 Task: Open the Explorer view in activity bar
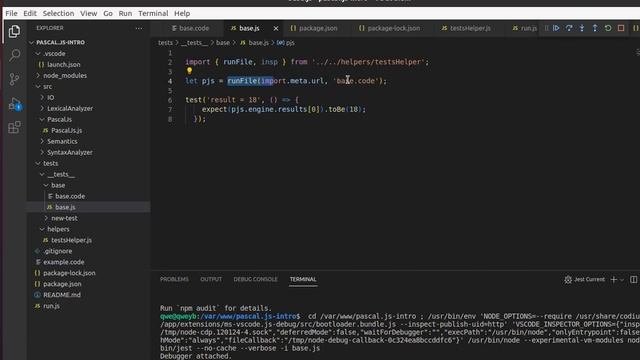point(14,31)
